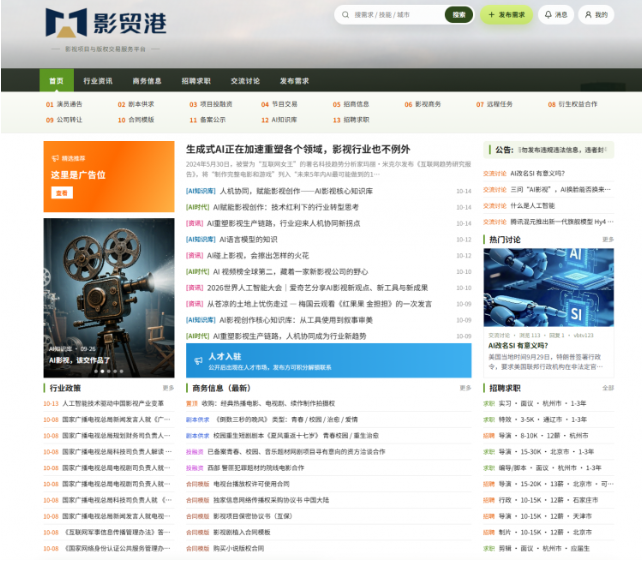Open the 交流讨论 navigation tab
The image size is (642, 569).
[245, 81]
